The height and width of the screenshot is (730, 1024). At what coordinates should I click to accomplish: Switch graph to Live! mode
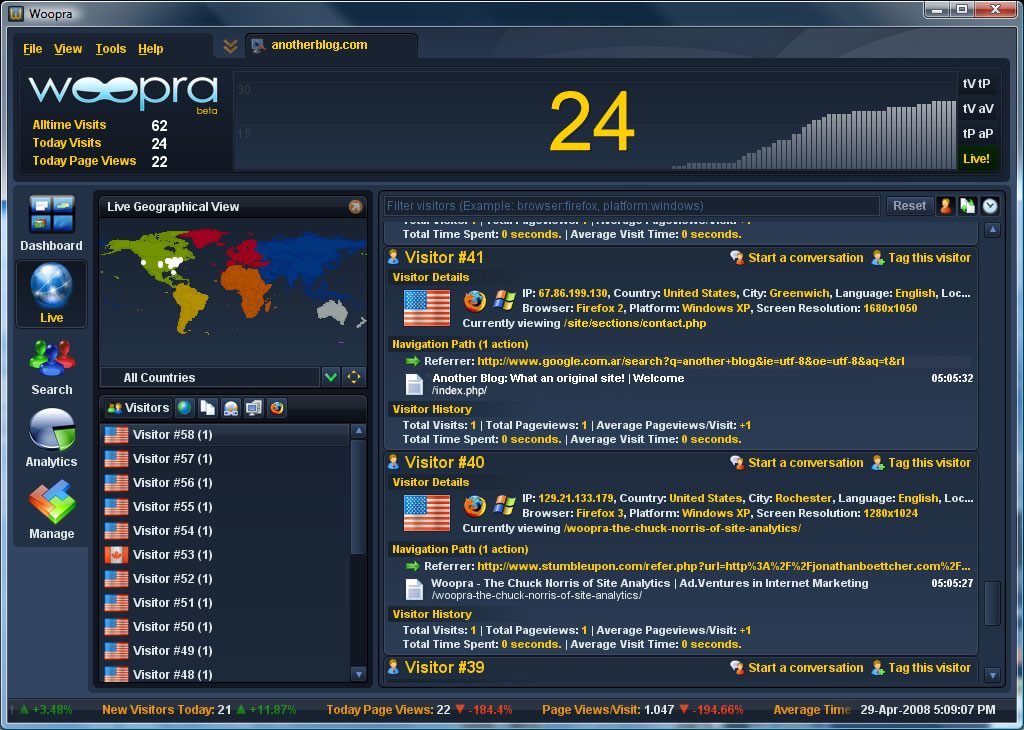click(976, 159)
